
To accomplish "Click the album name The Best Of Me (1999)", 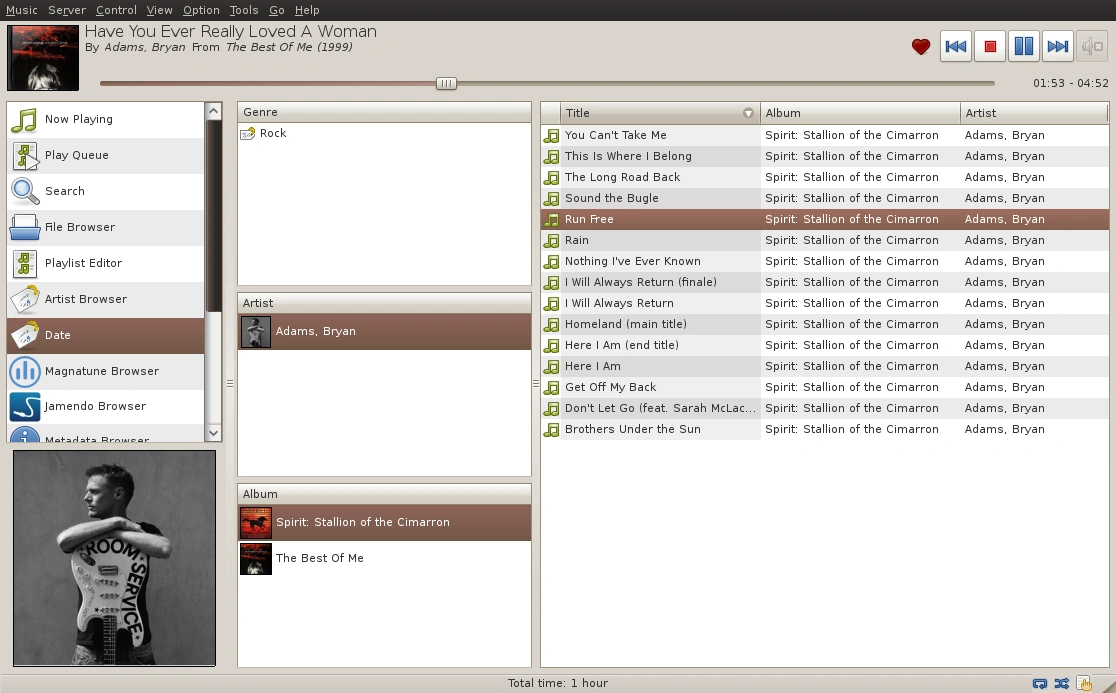I will click(289, 47).
